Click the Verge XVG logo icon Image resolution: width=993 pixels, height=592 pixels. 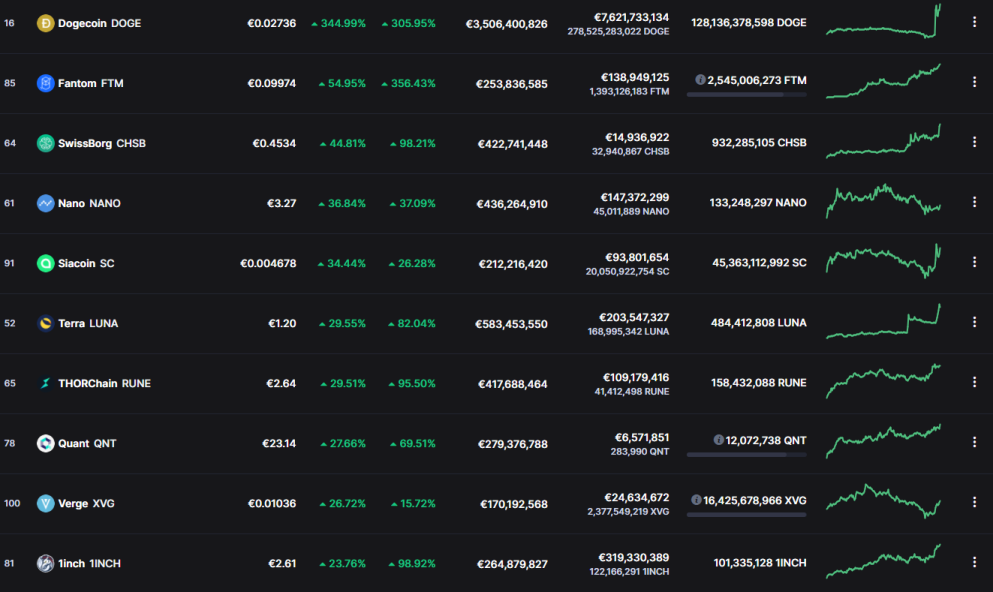45,503
